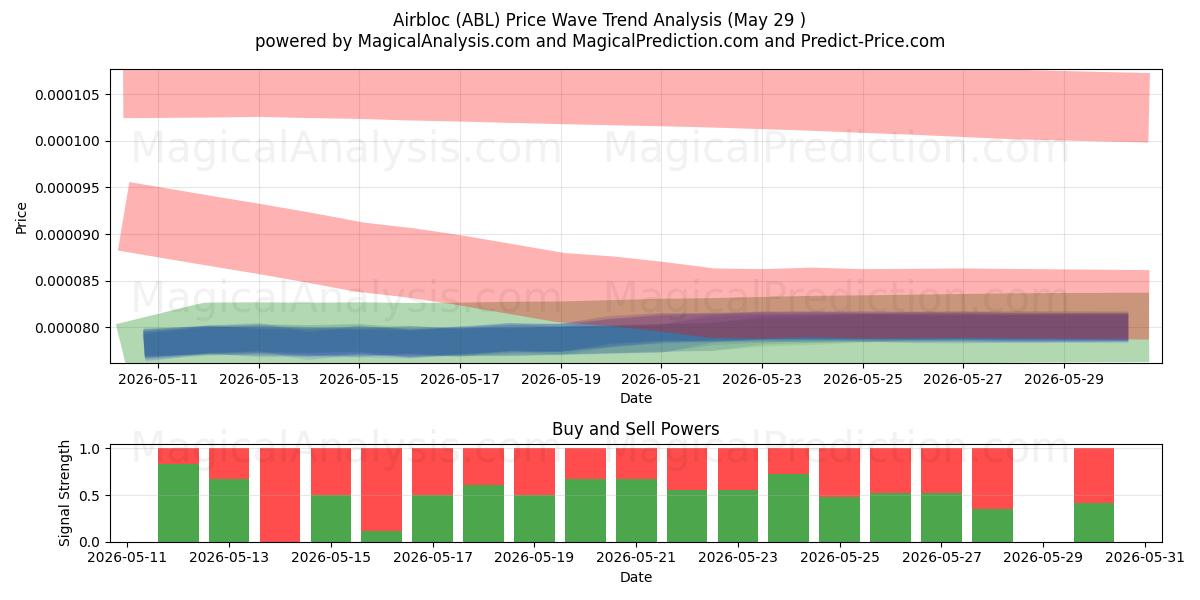Click the tall green bar portion near 2026-05-24
Viewport: 1200px width, 600px height.
pos(788,508)
